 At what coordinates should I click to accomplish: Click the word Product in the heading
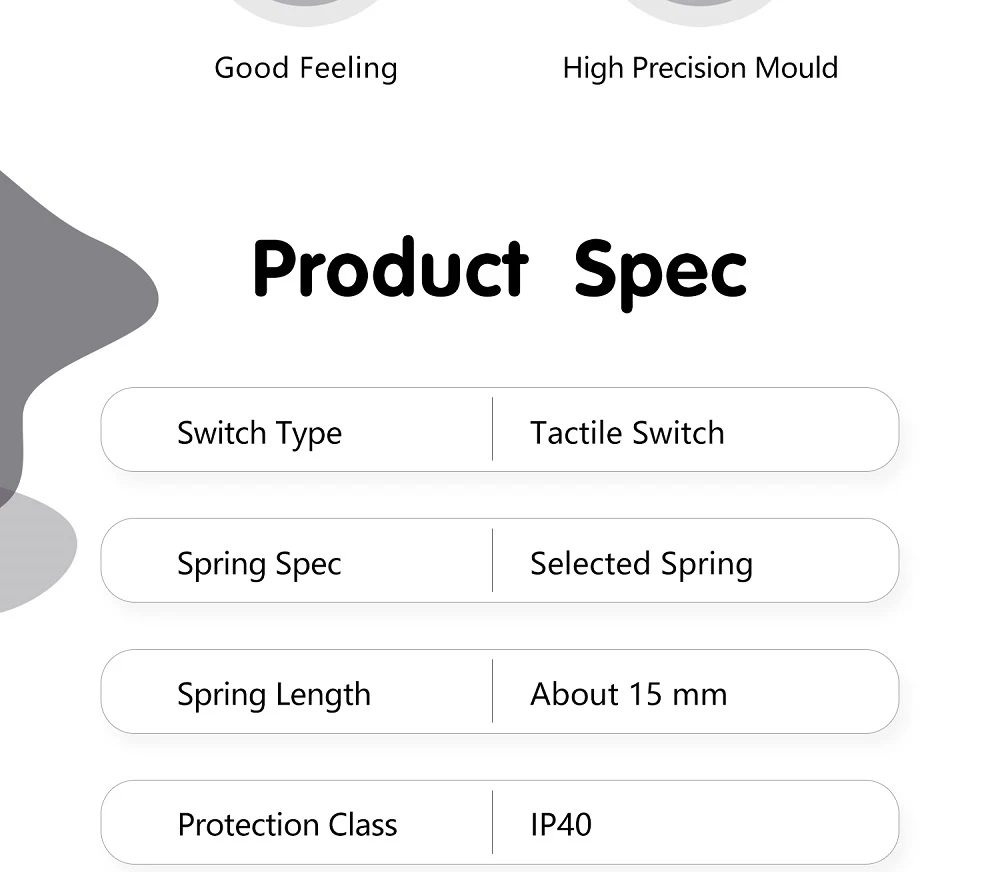(390, 270)
